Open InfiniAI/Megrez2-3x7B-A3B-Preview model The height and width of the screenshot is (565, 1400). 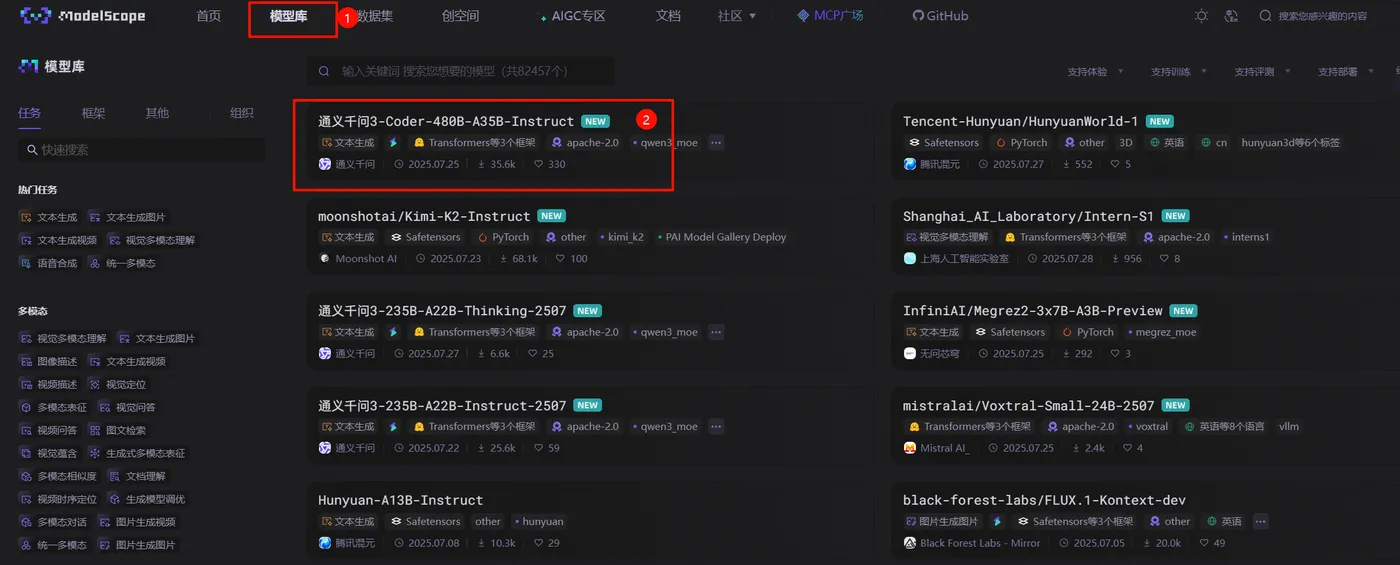[x=1033, y=311]
